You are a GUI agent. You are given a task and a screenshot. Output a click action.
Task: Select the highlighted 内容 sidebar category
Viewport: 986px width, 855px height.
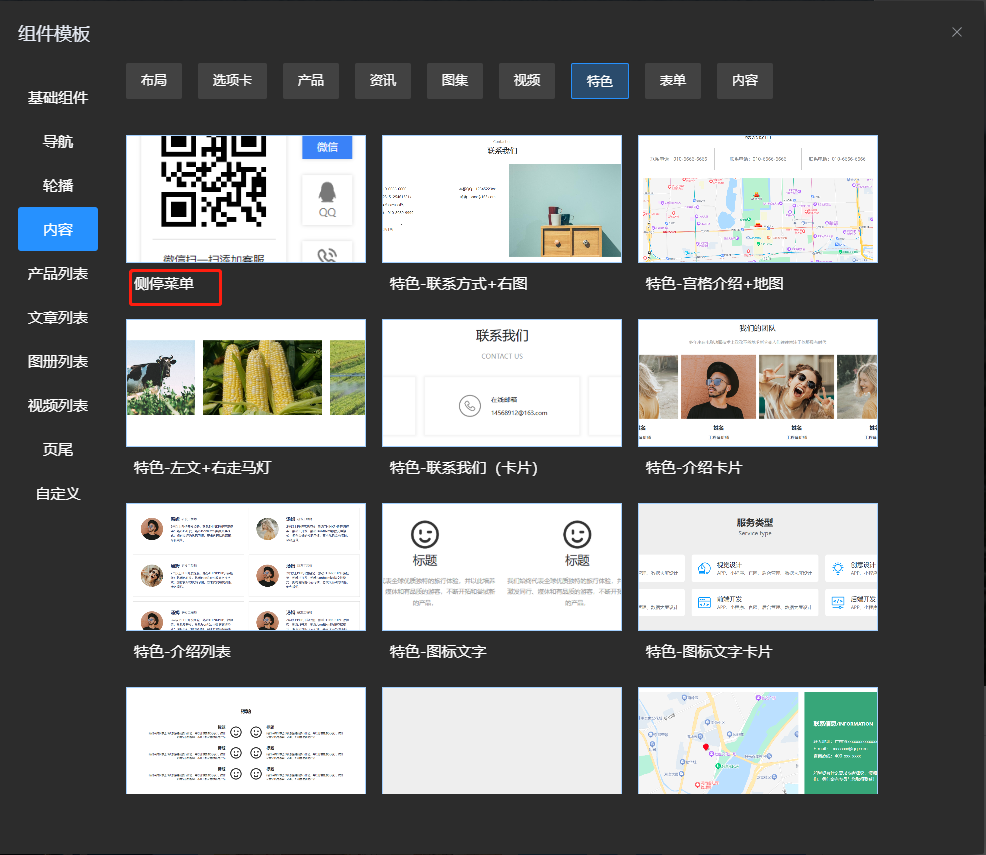58,229
